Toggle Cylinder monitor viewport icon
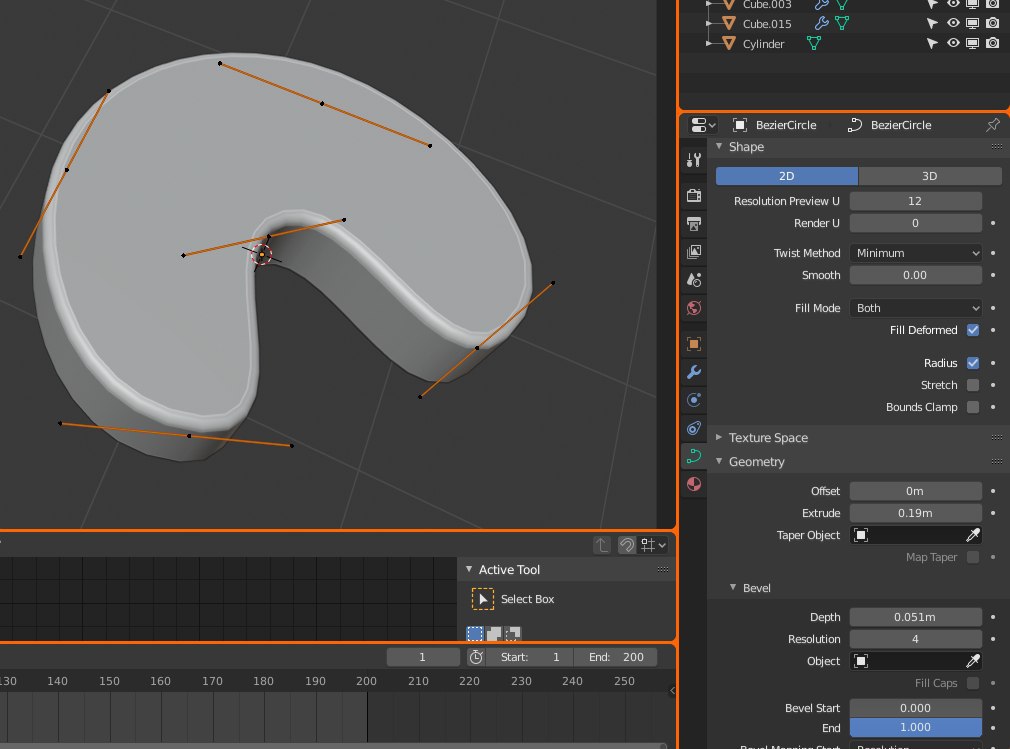 (973, 43)
